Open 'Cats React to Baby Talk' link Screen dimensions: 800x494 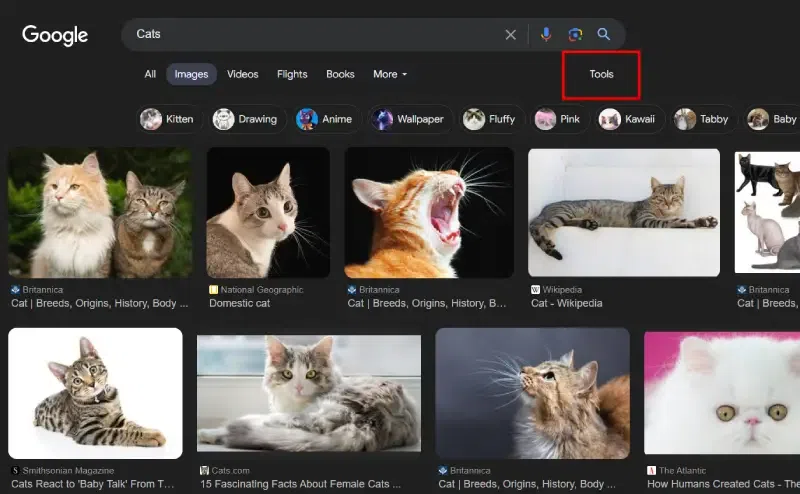pos(93,484)
